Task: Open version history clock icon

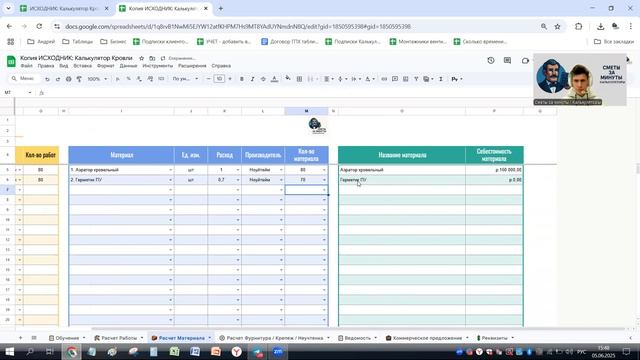Action: [x=491, y=60]
